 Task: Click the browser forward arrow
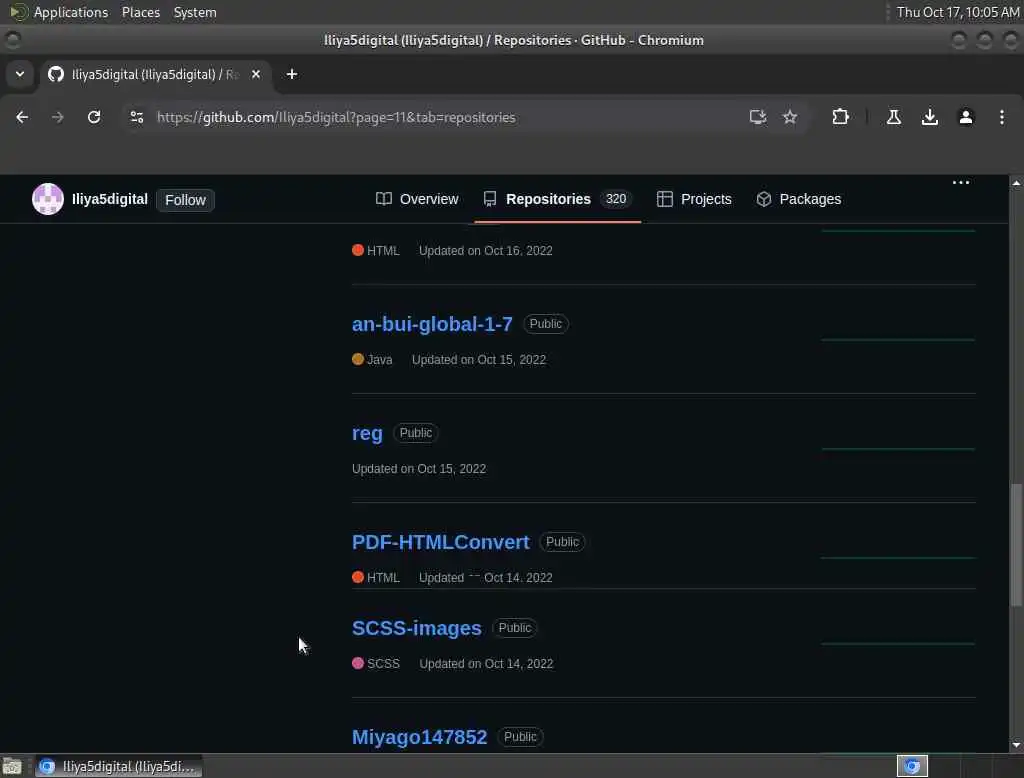[57, 117]
